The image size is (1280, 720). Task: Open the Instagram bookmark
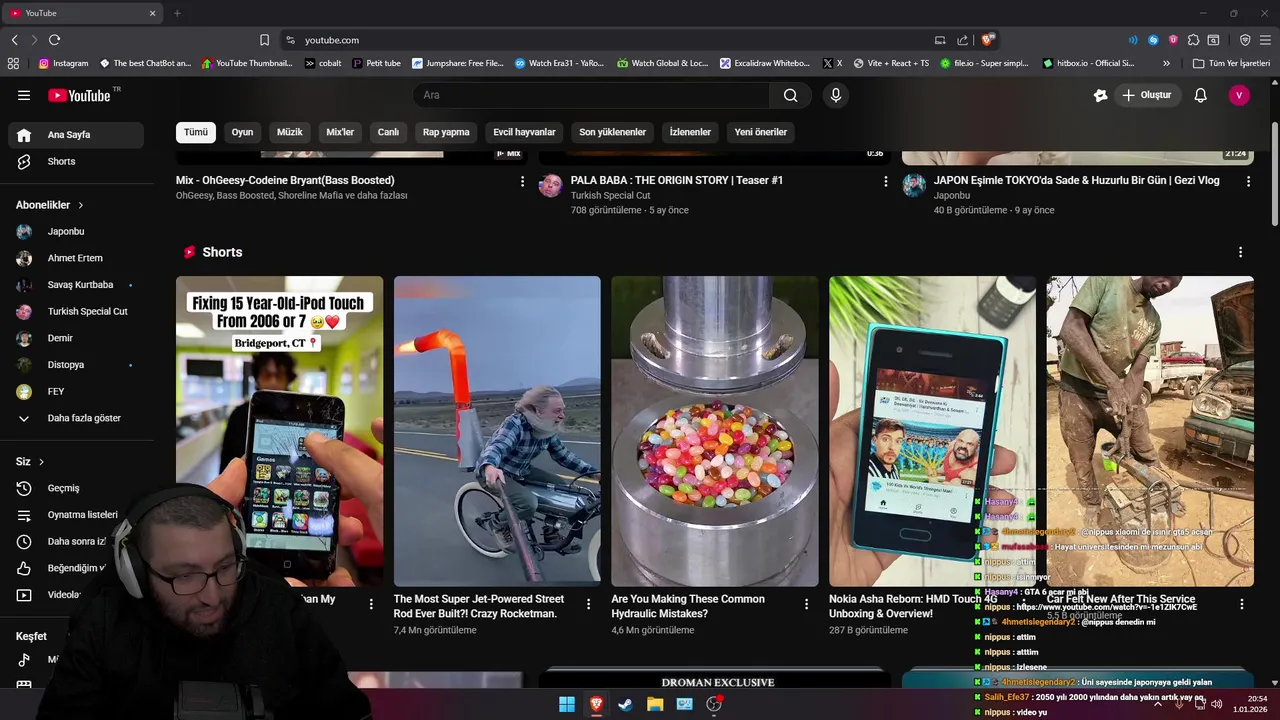coord(63,63)
